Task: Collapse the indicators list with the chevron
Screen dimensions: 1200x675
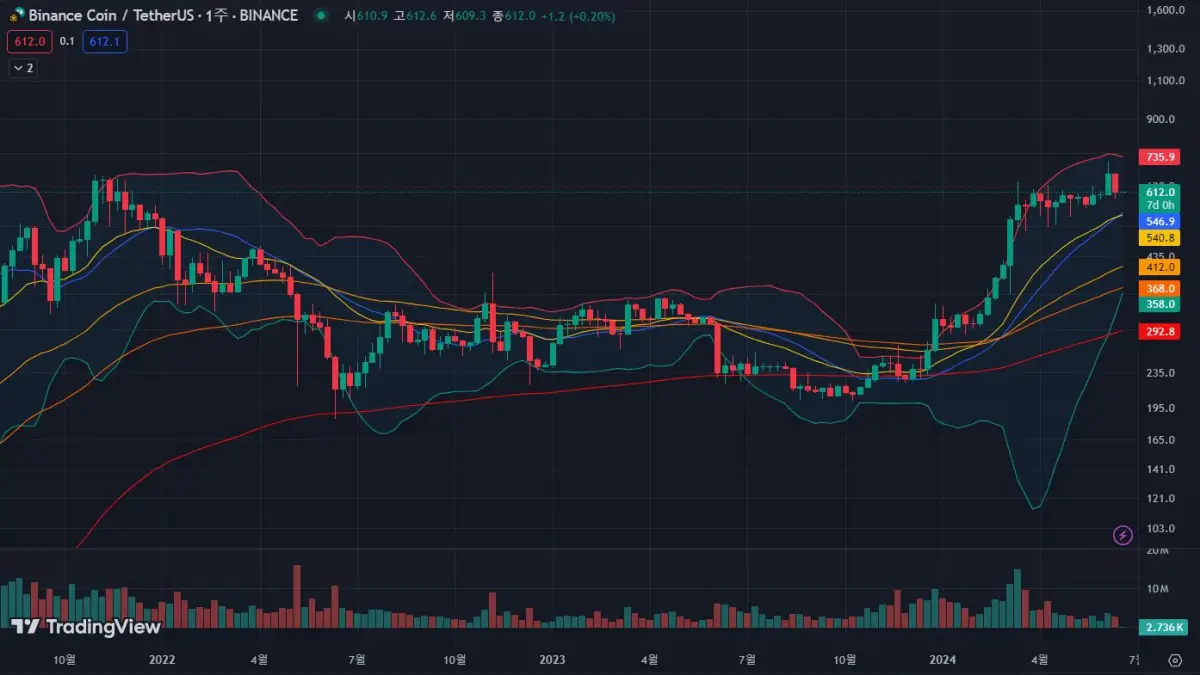Action: (x=21, y=68)
